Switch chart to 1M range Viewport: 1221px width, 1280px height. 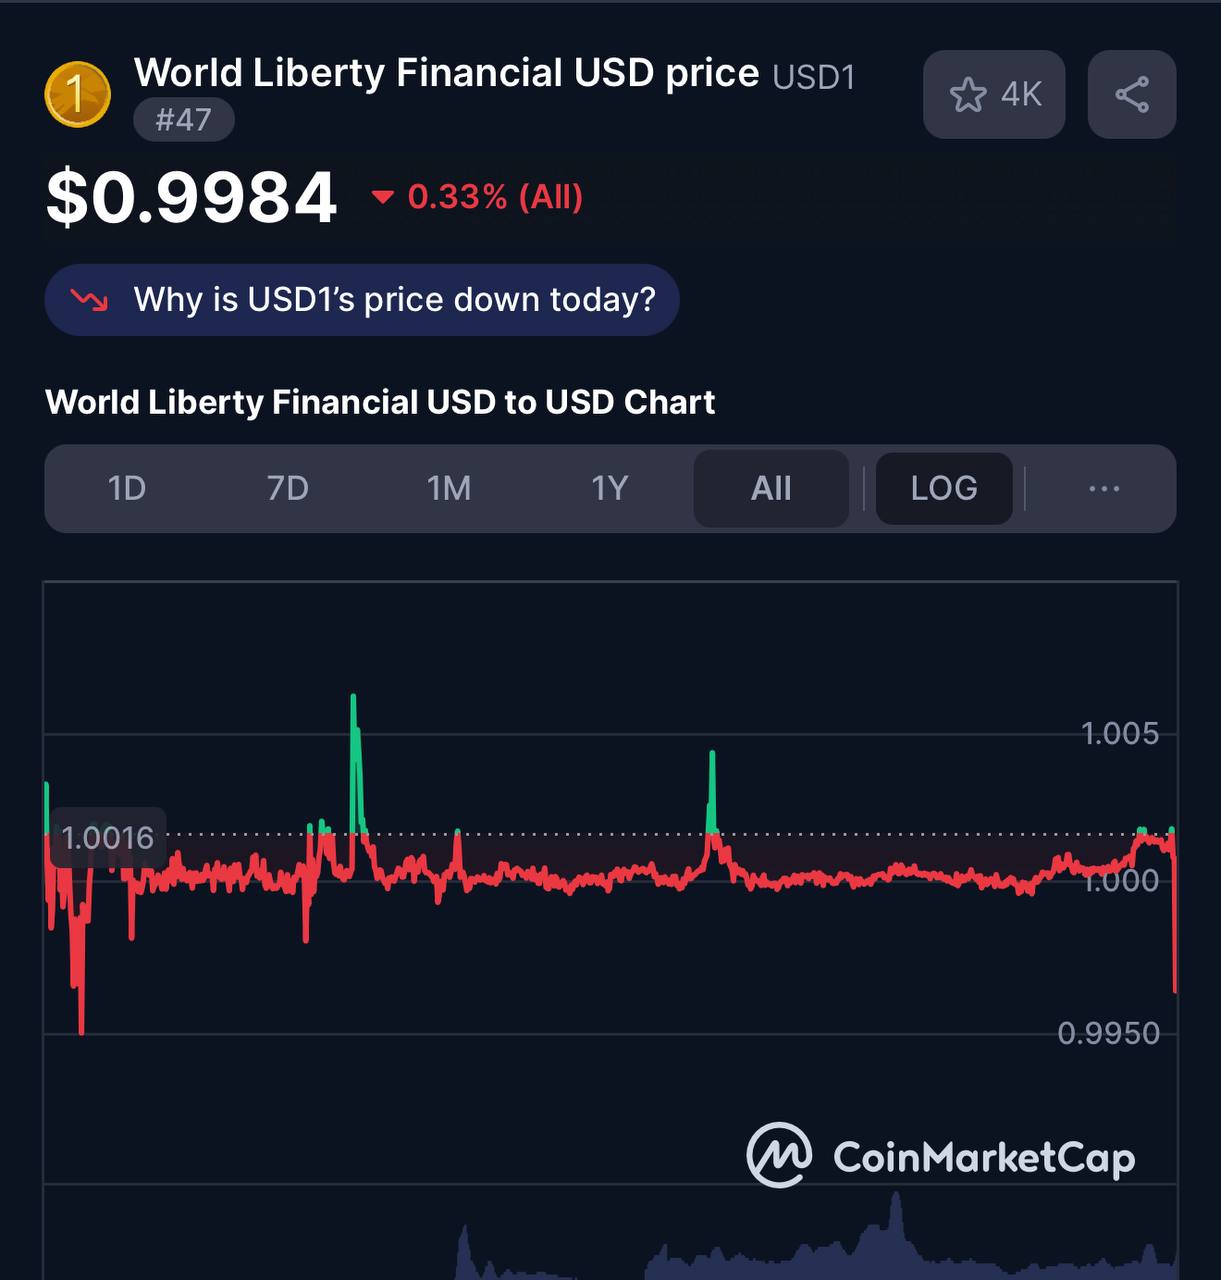(x=449, y=488)
